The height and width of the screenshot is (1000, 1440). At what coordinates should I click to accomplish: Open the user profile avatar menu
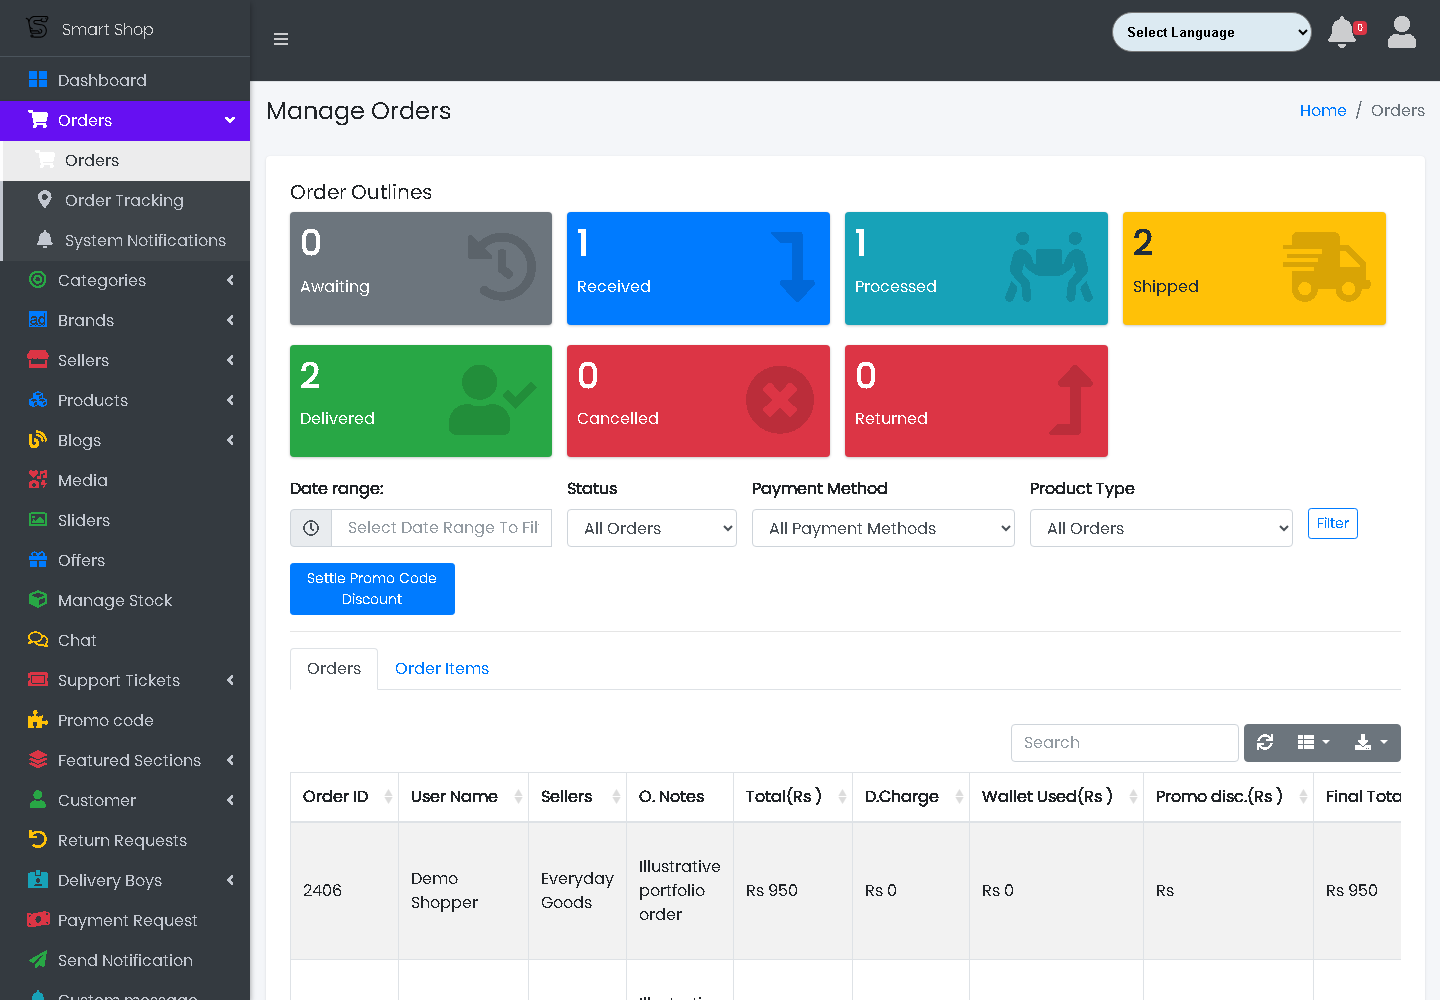point(1402,32)
